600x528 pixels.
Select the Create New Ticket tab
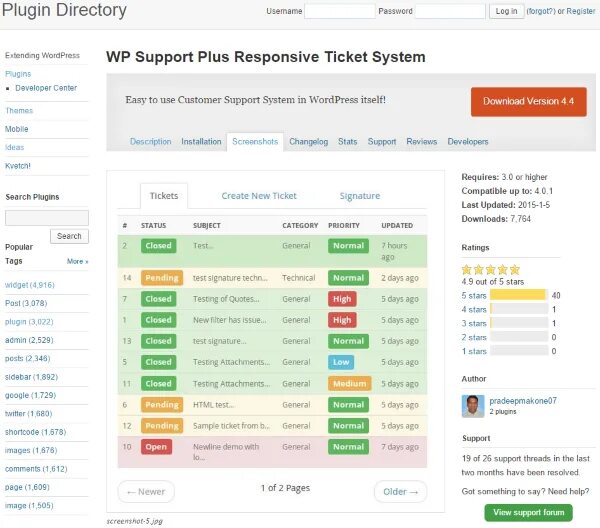click(x=259, y=196)
